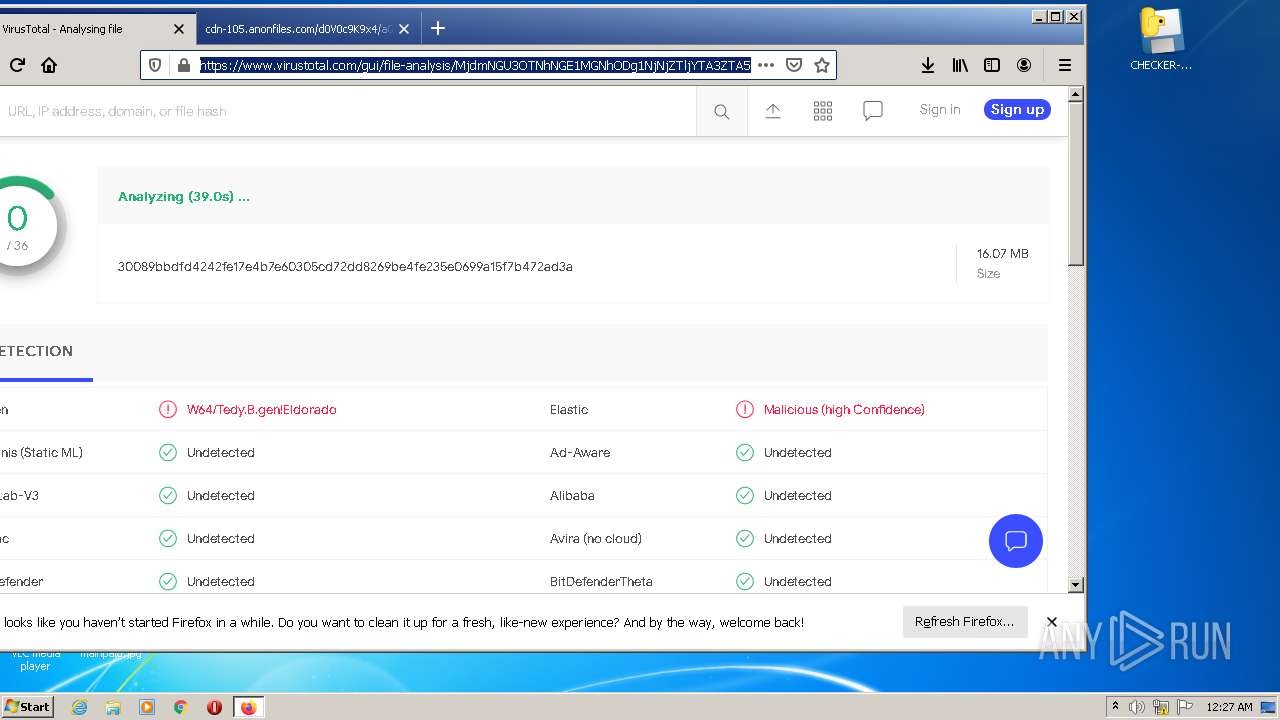Click W64/Tedy.B.gen!Eldorado alert icon

pyautogui.click(x=168, y=410)
